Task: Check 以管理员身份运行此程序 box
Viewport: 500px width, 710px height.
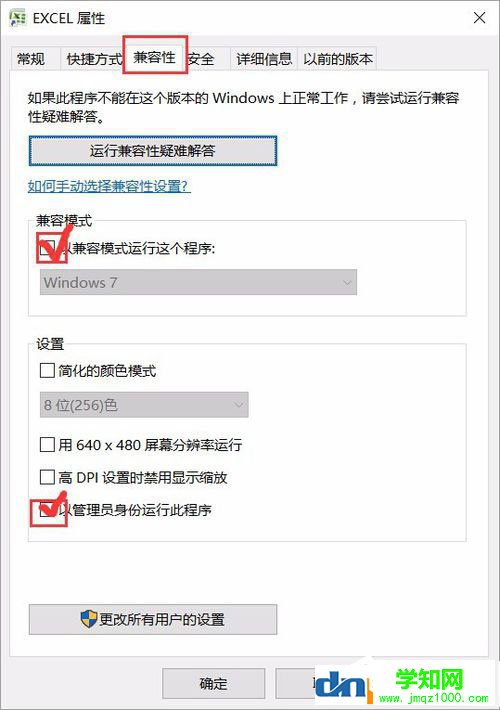Action: point(47,510)
